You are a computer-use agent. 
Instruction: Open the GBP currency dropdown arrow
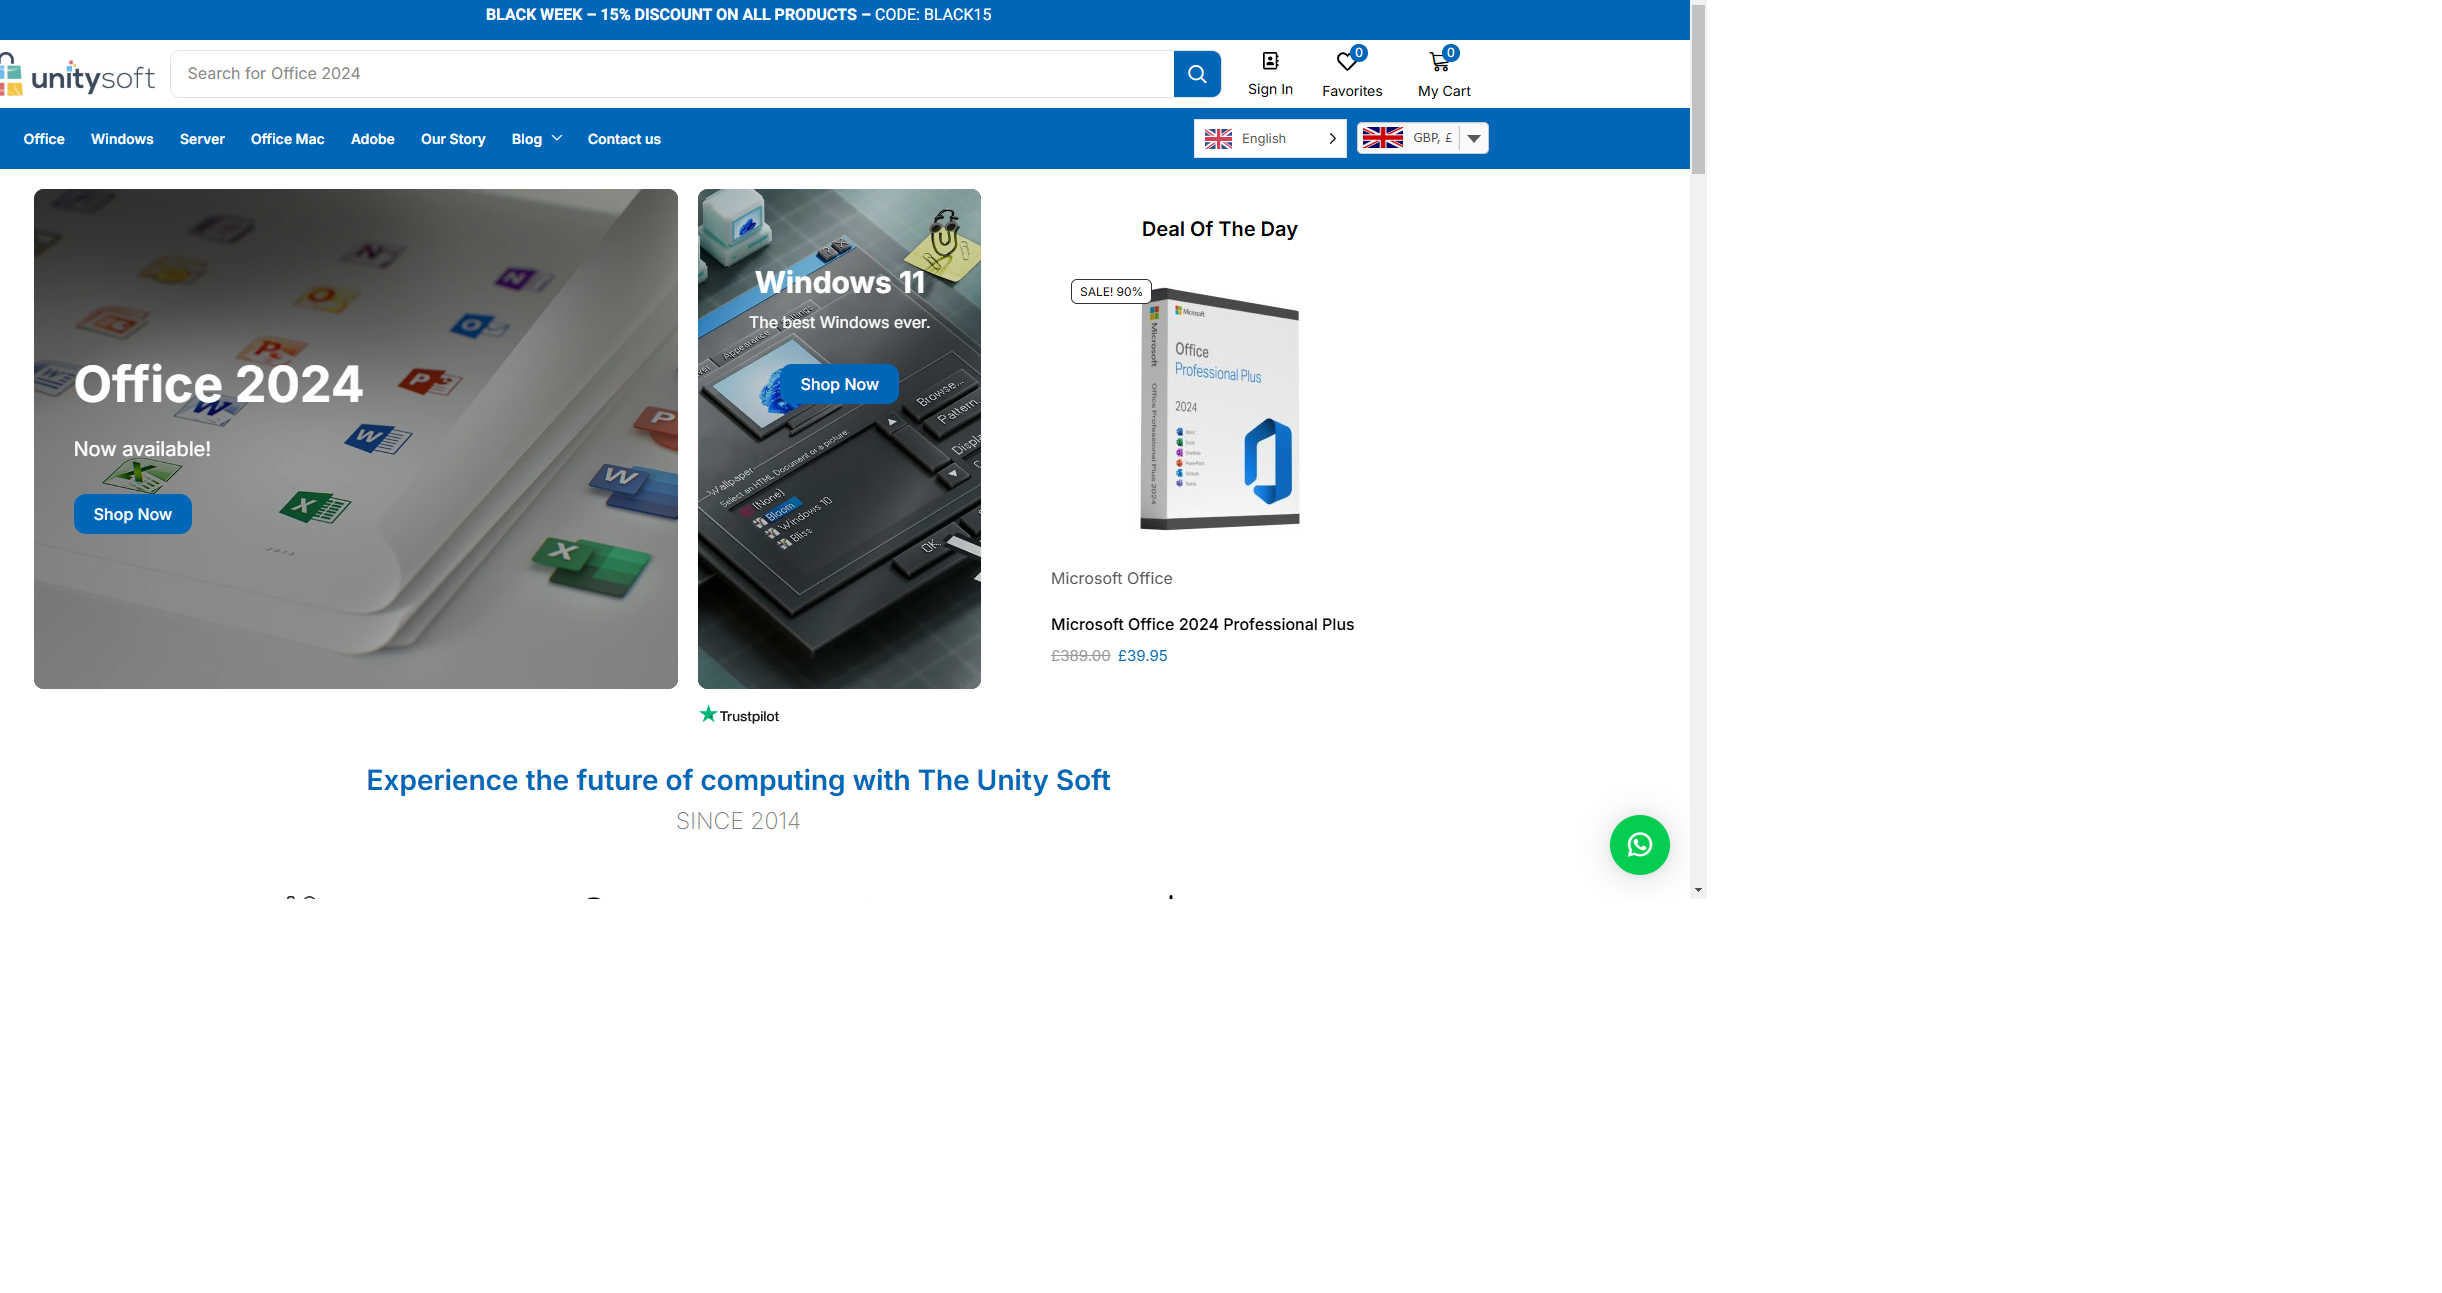(1474, 139)
